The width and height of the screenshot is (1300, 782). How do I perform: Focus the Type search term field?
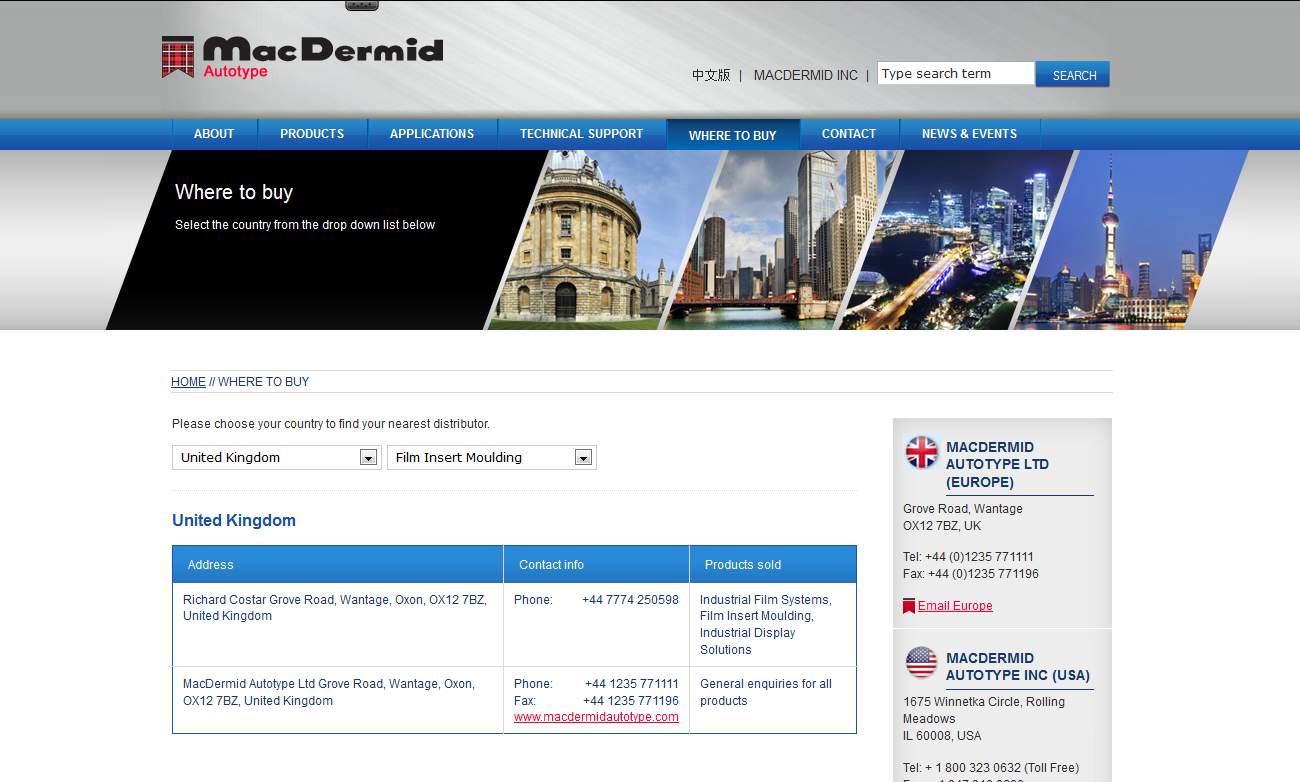coord(956,73)
